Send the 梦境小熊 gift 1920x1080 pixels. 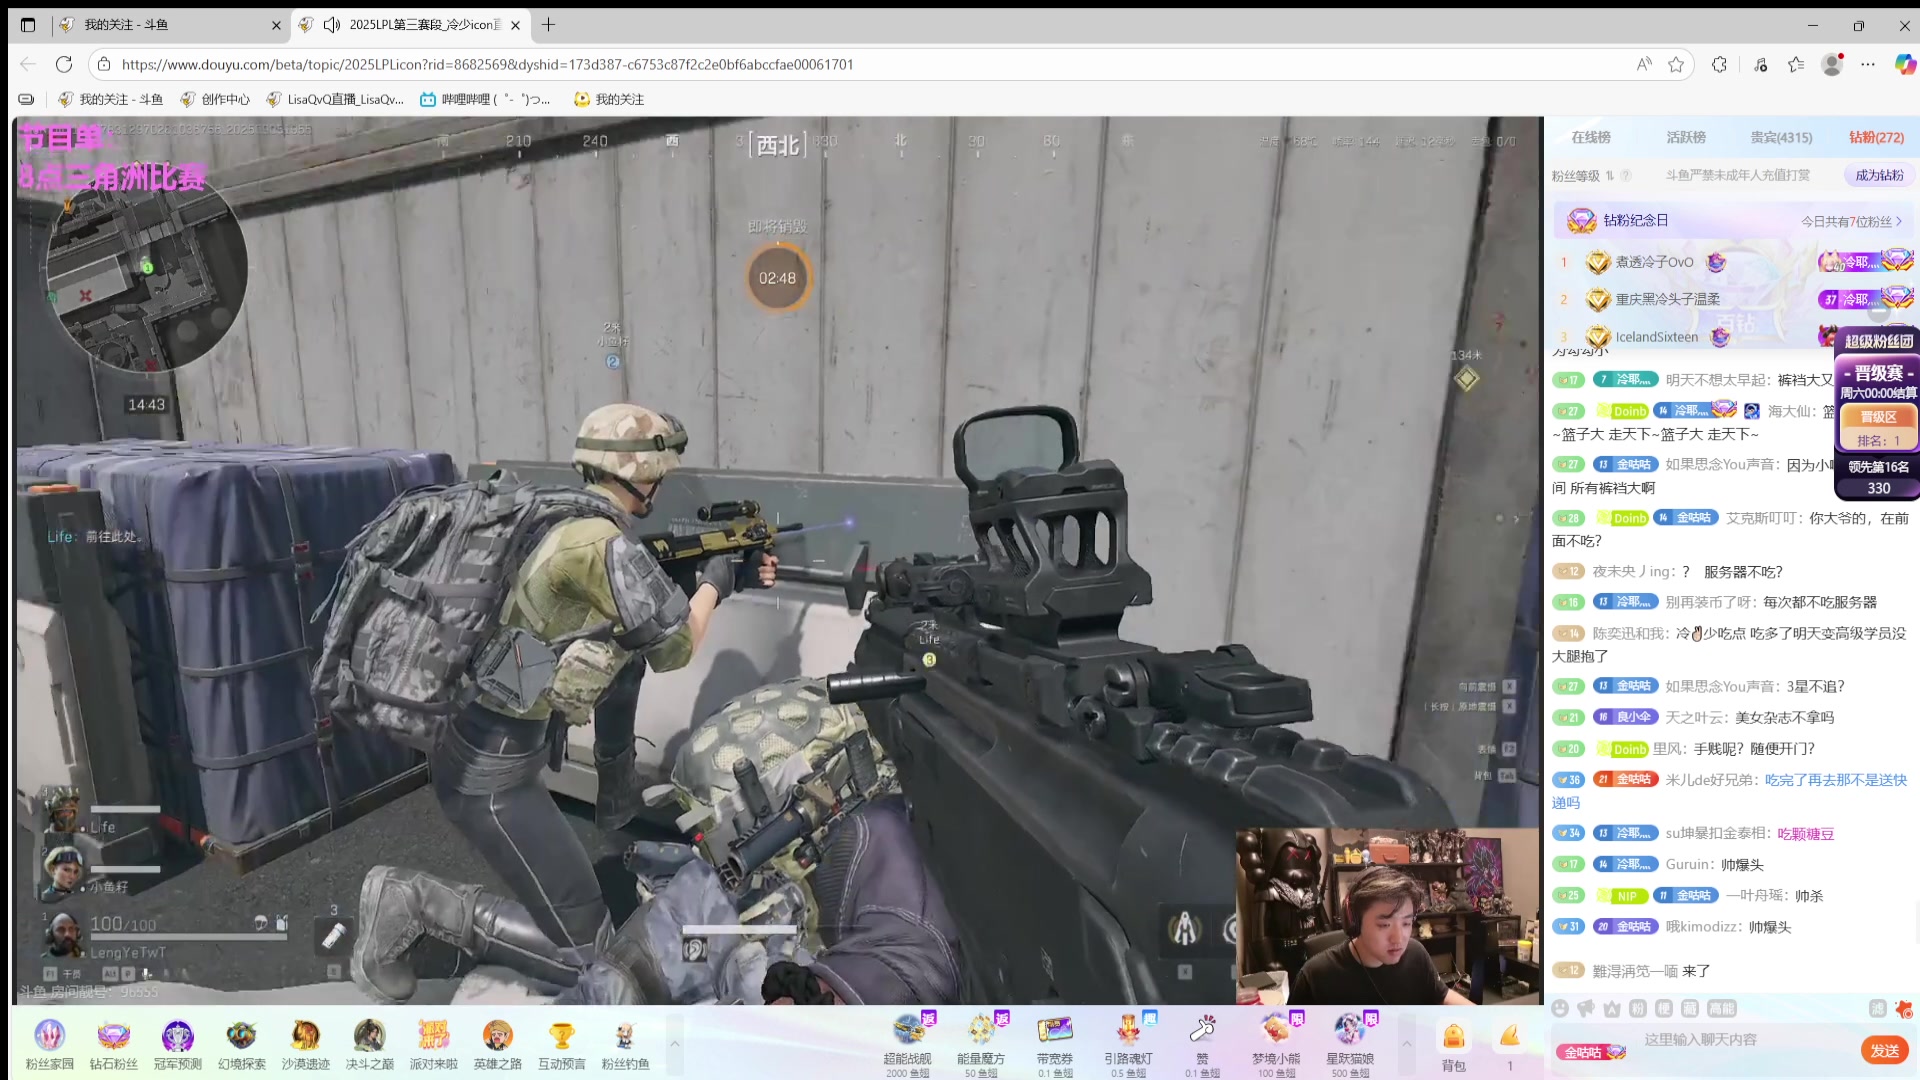tap(1276, 1043)
